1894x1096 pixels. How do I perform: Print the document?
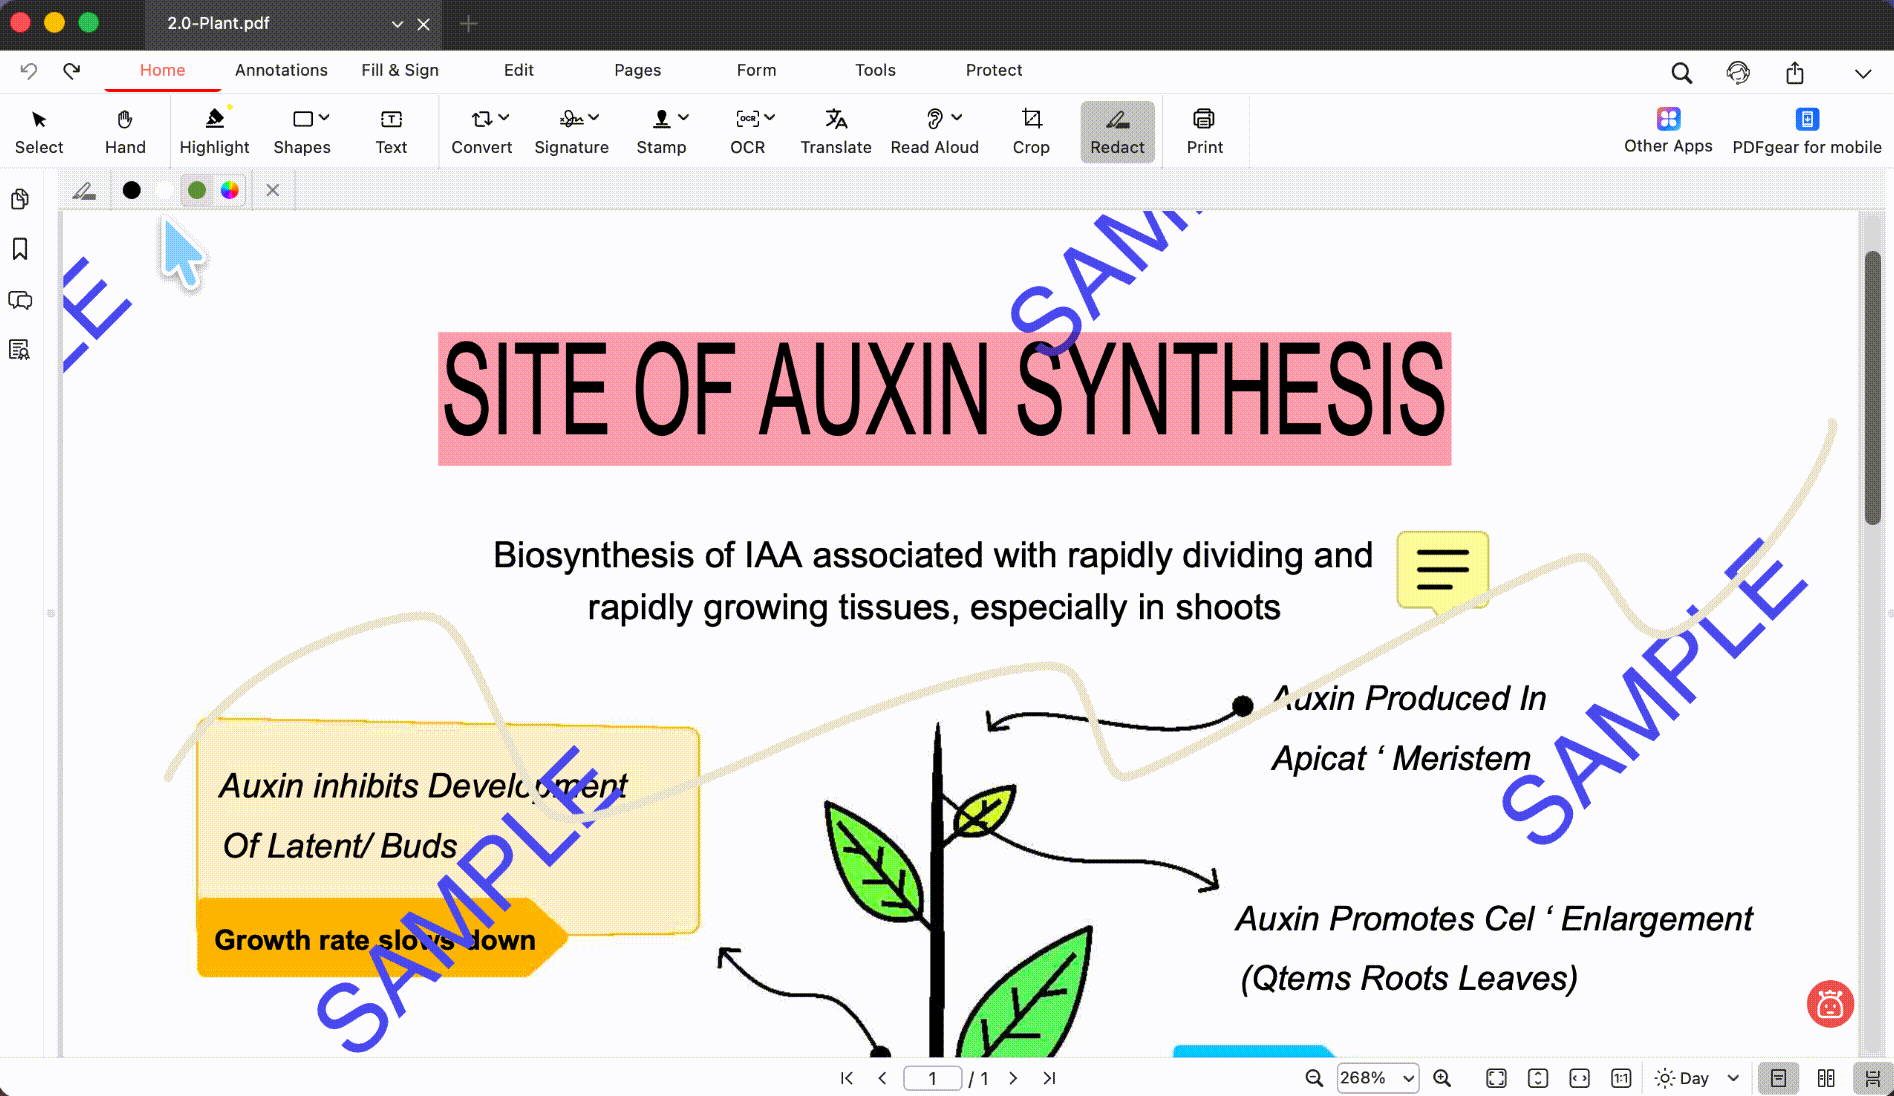click(1204, 132)
